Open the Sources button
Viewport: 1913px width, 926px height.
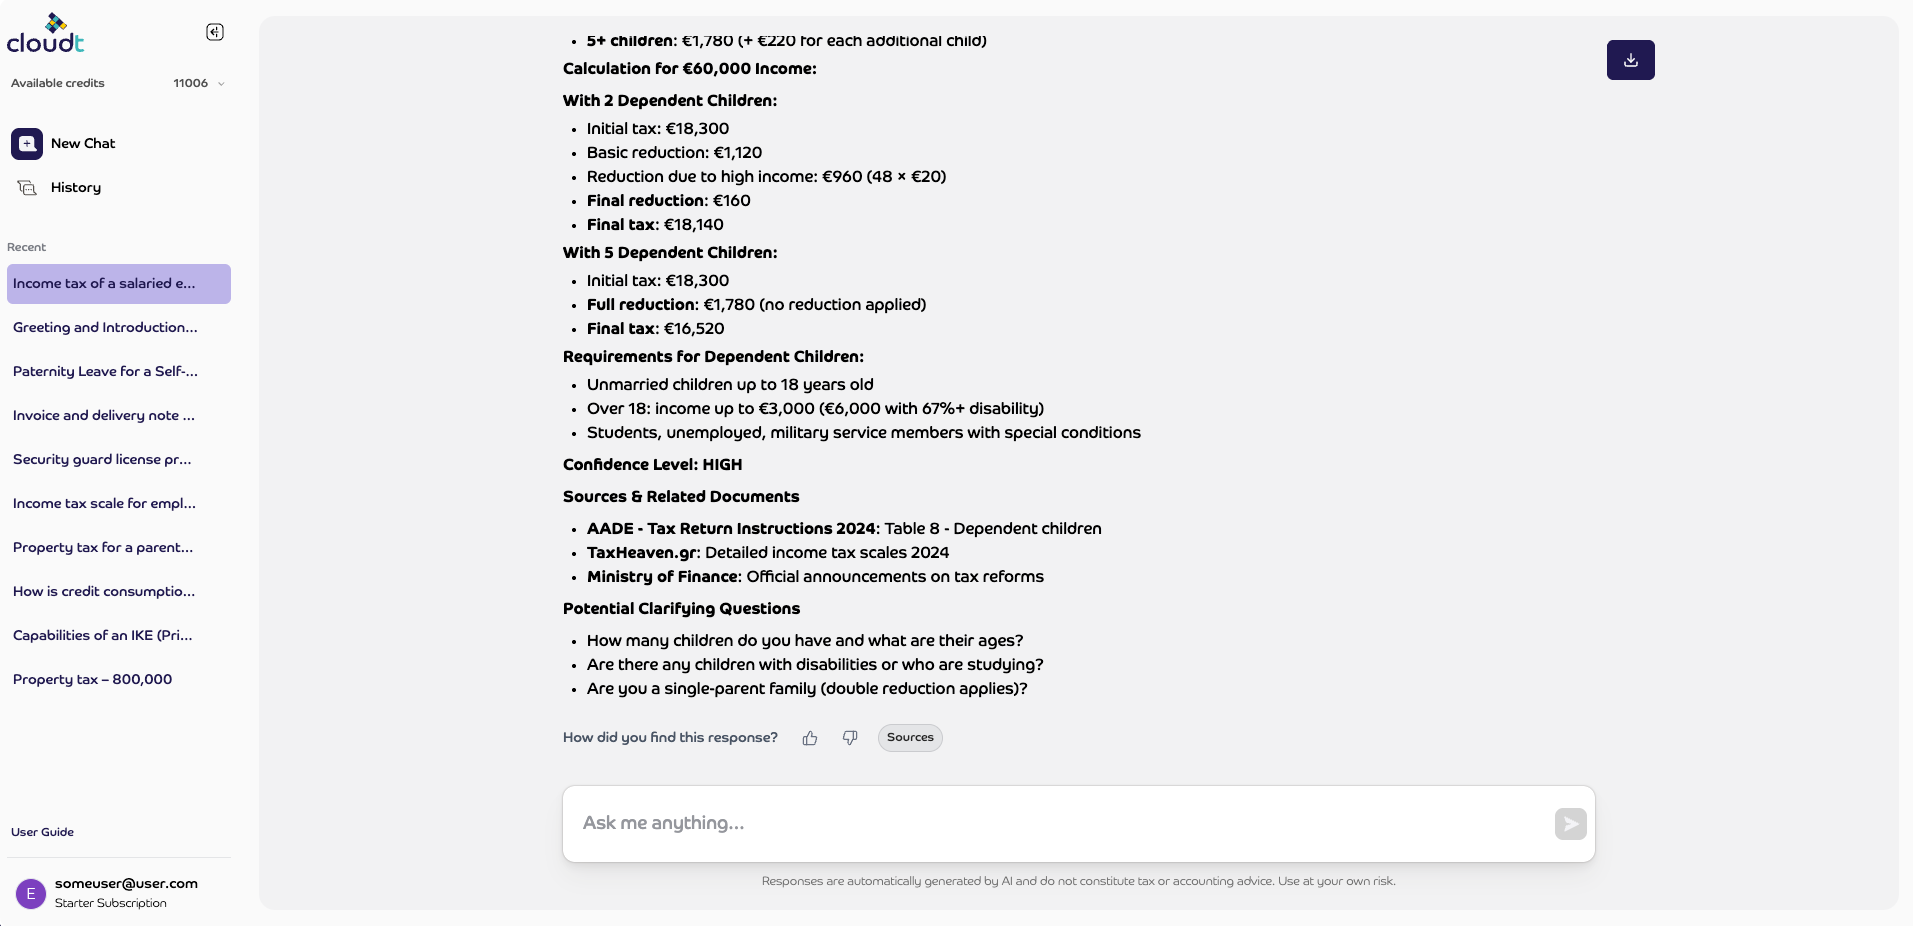tap(910, 738)
